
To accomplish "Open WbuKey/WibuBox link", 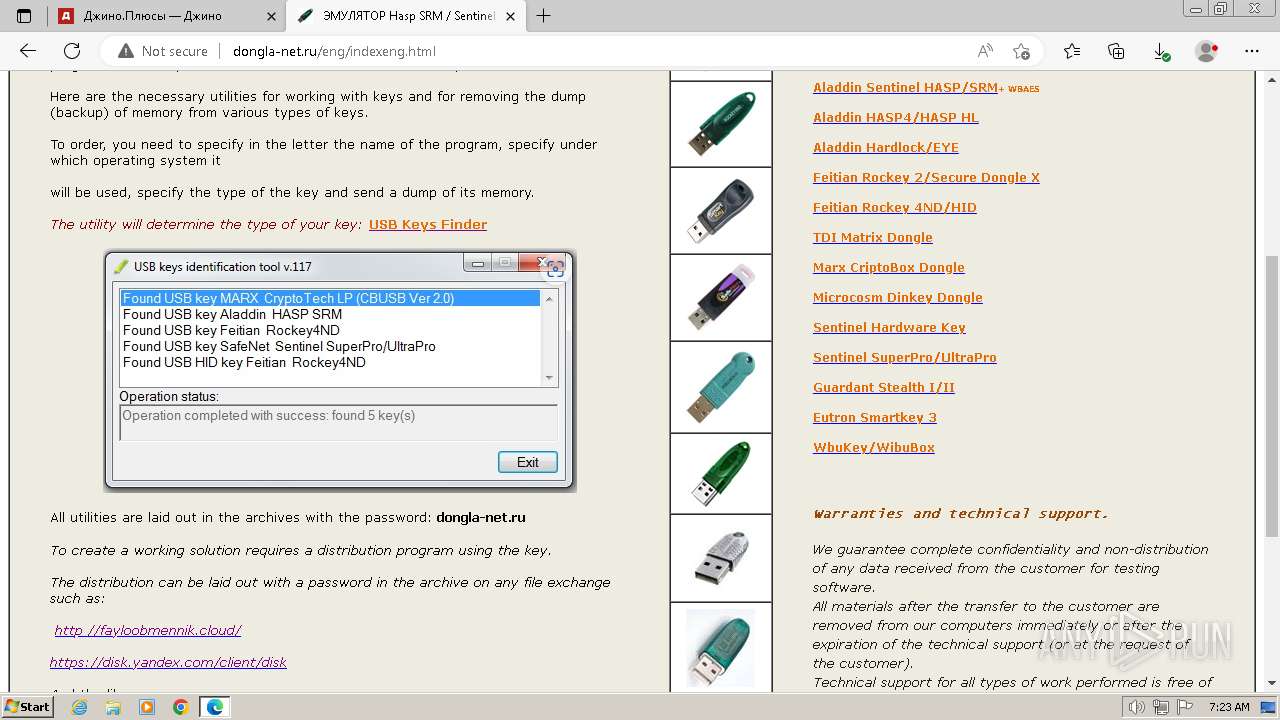I will click(874, 448).
